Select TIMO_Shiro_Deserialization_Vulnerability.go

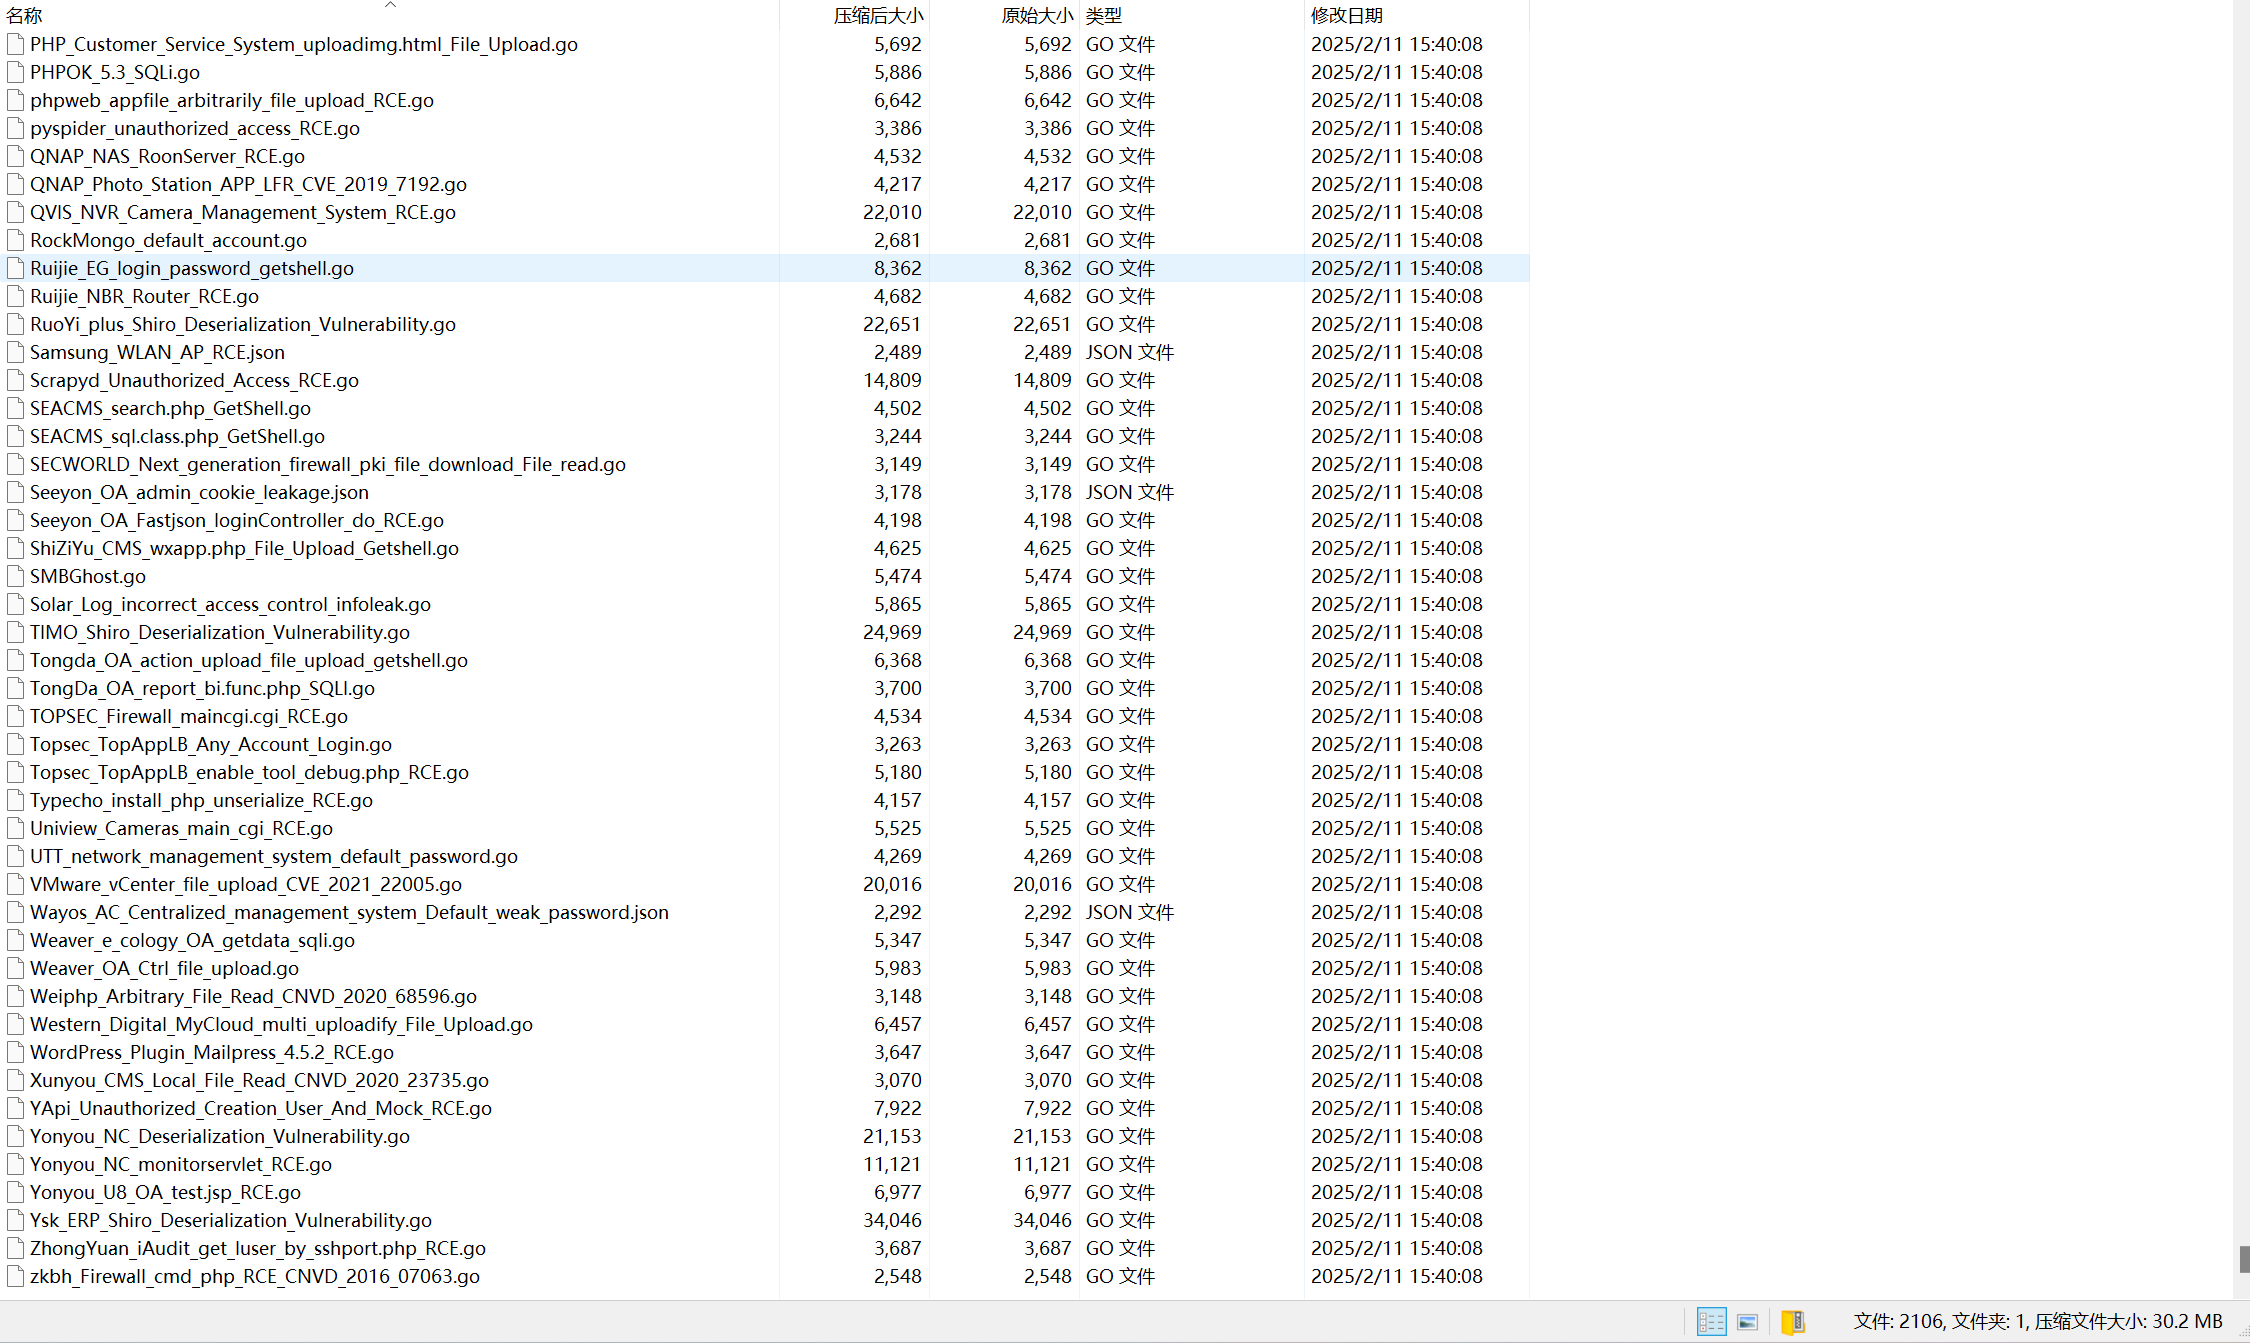click(220, 632)
